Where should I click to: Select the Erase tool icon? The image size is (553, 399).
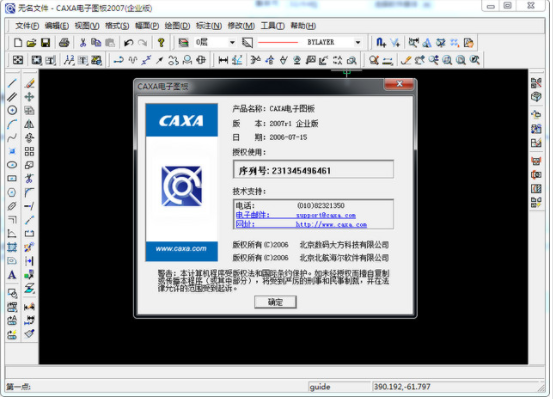pos(29,83)
